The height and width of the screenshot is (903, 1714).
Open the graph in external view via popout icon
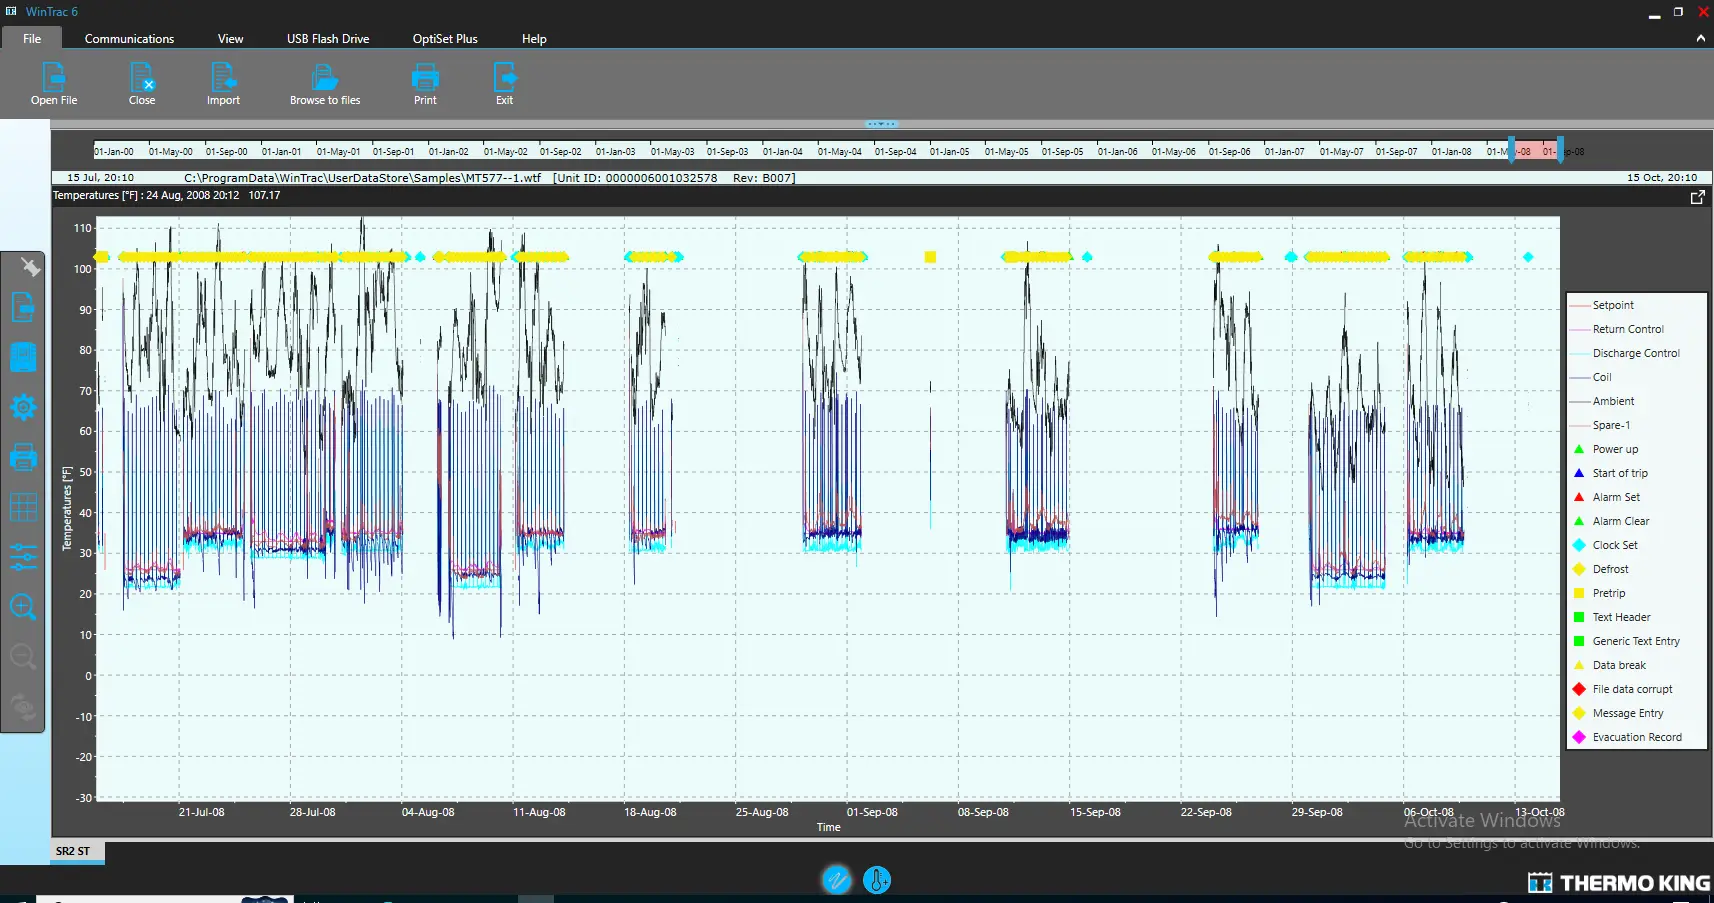[x=1697, y=196]
